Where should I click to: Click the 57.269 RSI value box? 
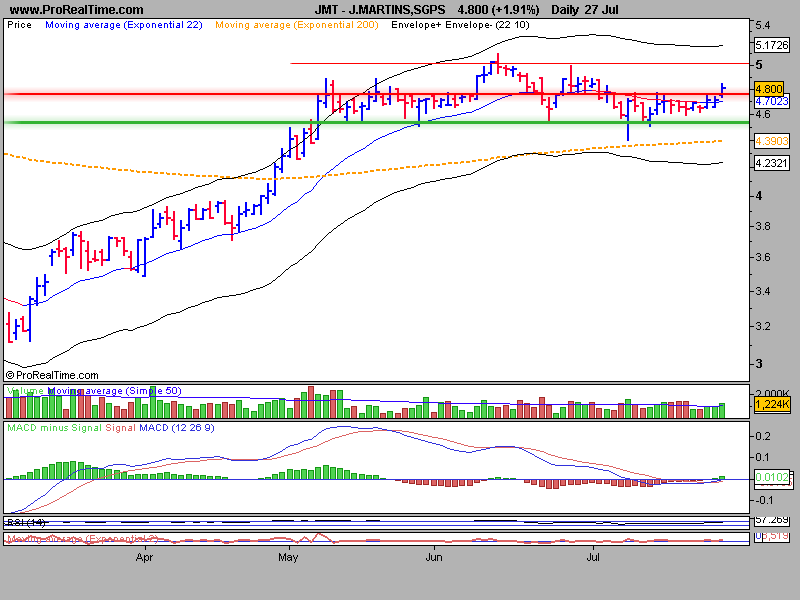coord(771,520)
